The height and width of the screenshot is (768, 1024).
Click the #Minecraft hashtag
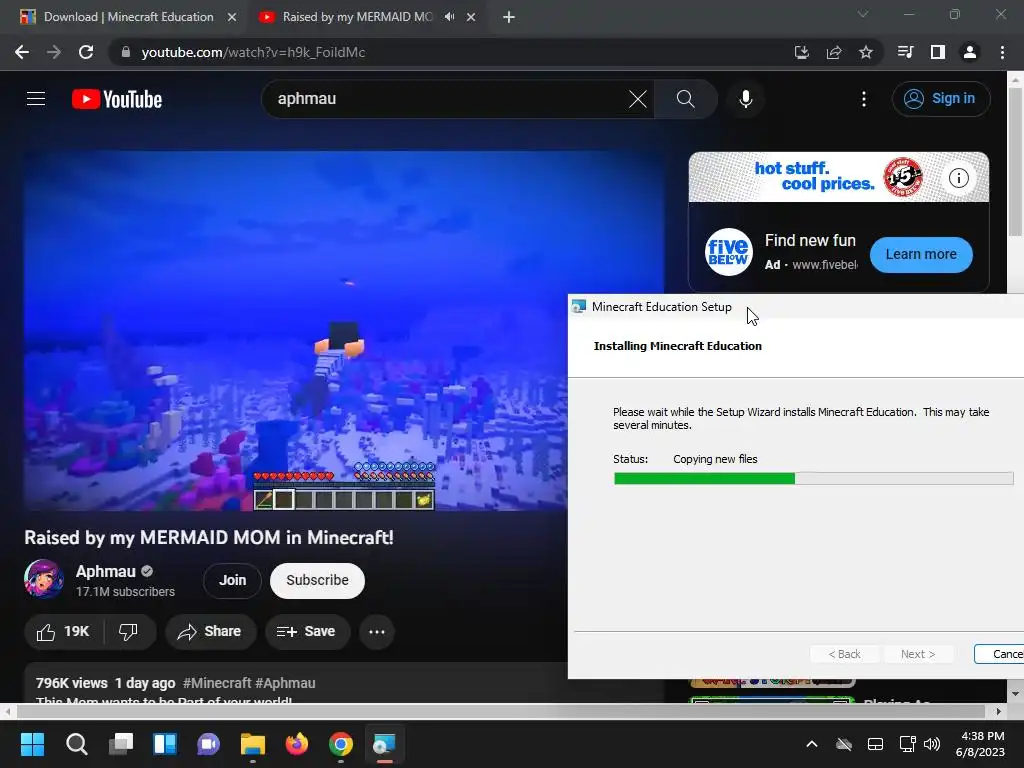click(x=217, y=683)
